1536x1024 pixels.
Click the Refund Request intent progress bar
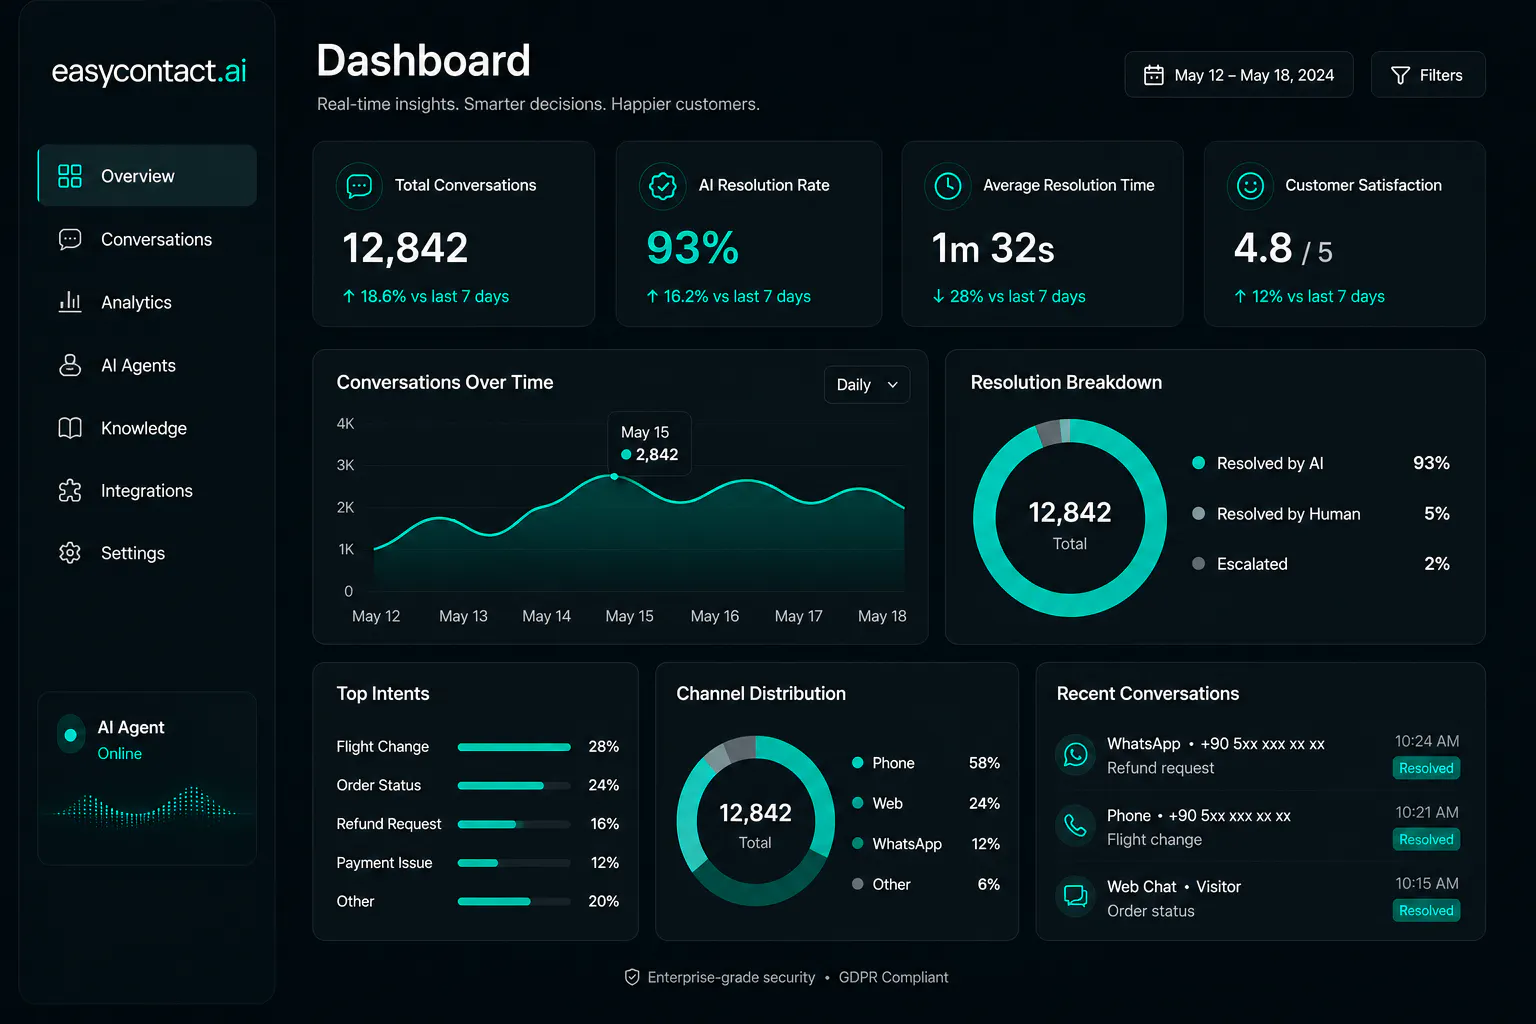click(514, 824)
